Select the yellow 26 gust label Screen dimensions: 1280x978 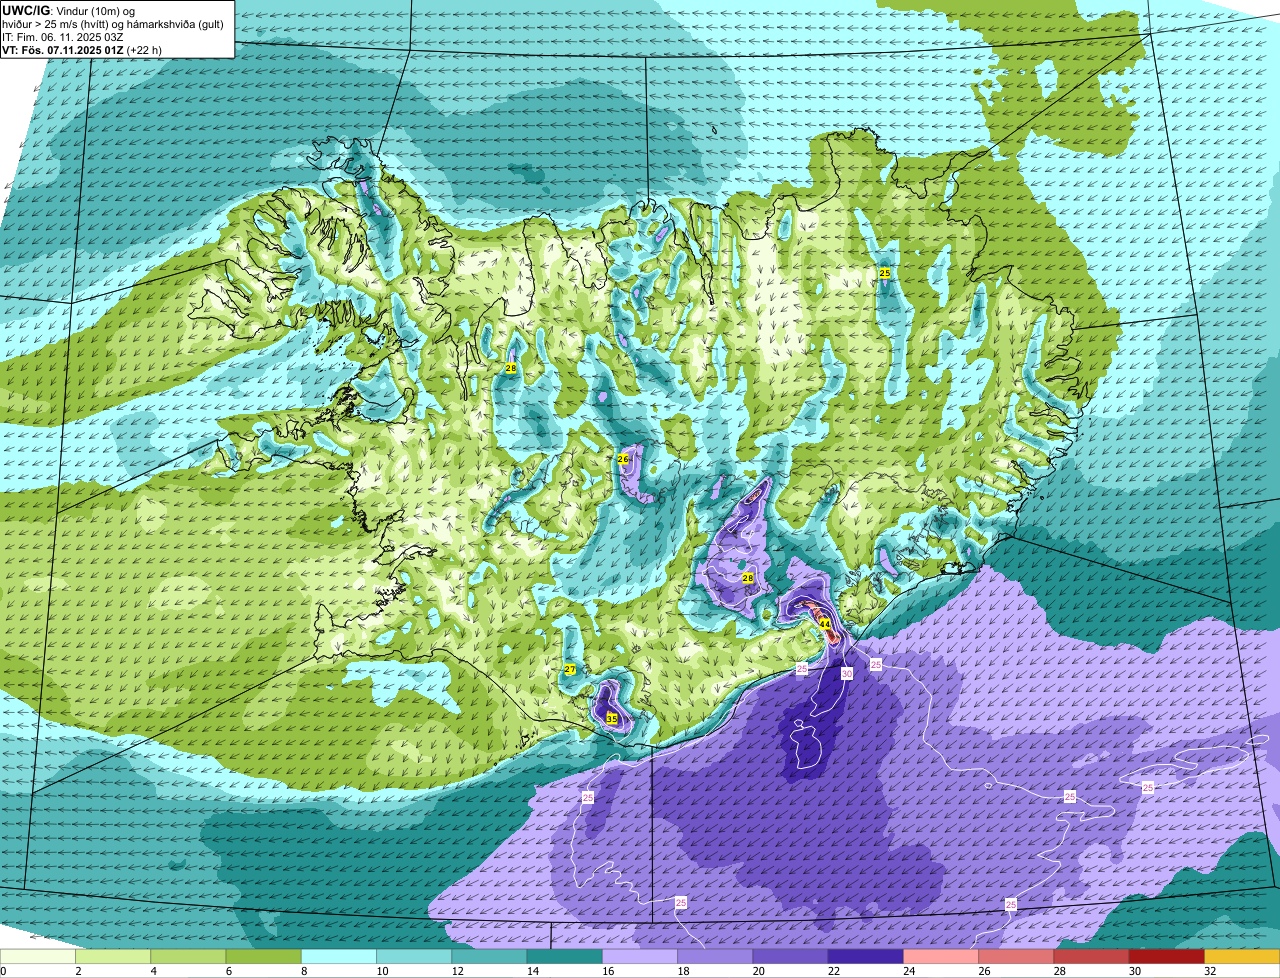coord(623,459)
